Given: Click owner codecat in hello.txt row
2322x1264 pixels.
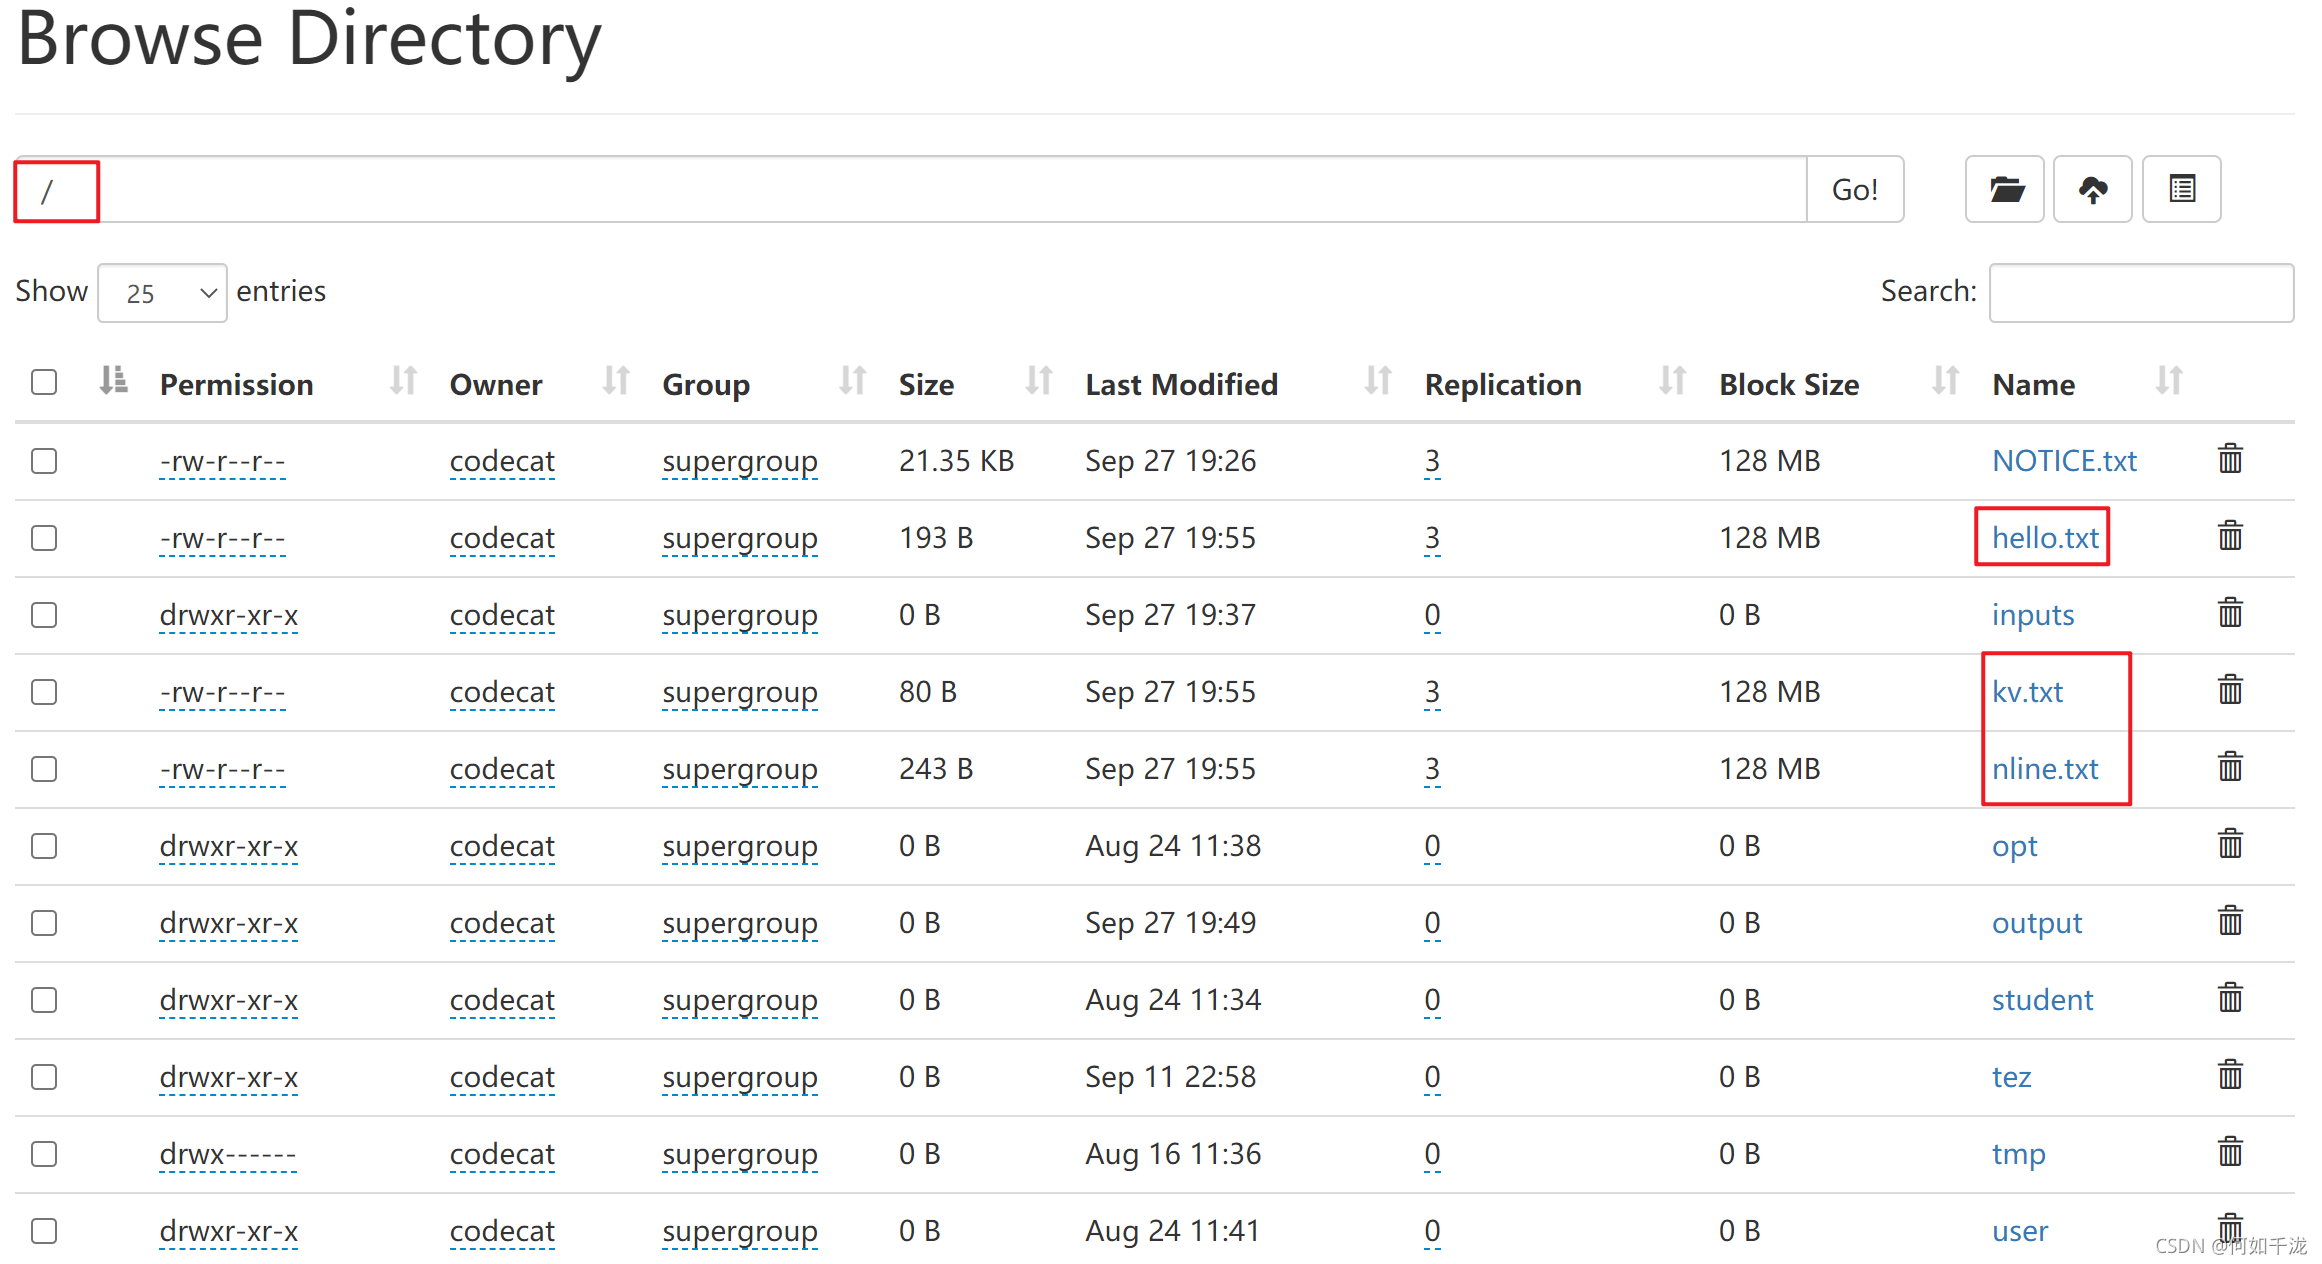Looking at the screenshot, I should click(x=502, y=539).
